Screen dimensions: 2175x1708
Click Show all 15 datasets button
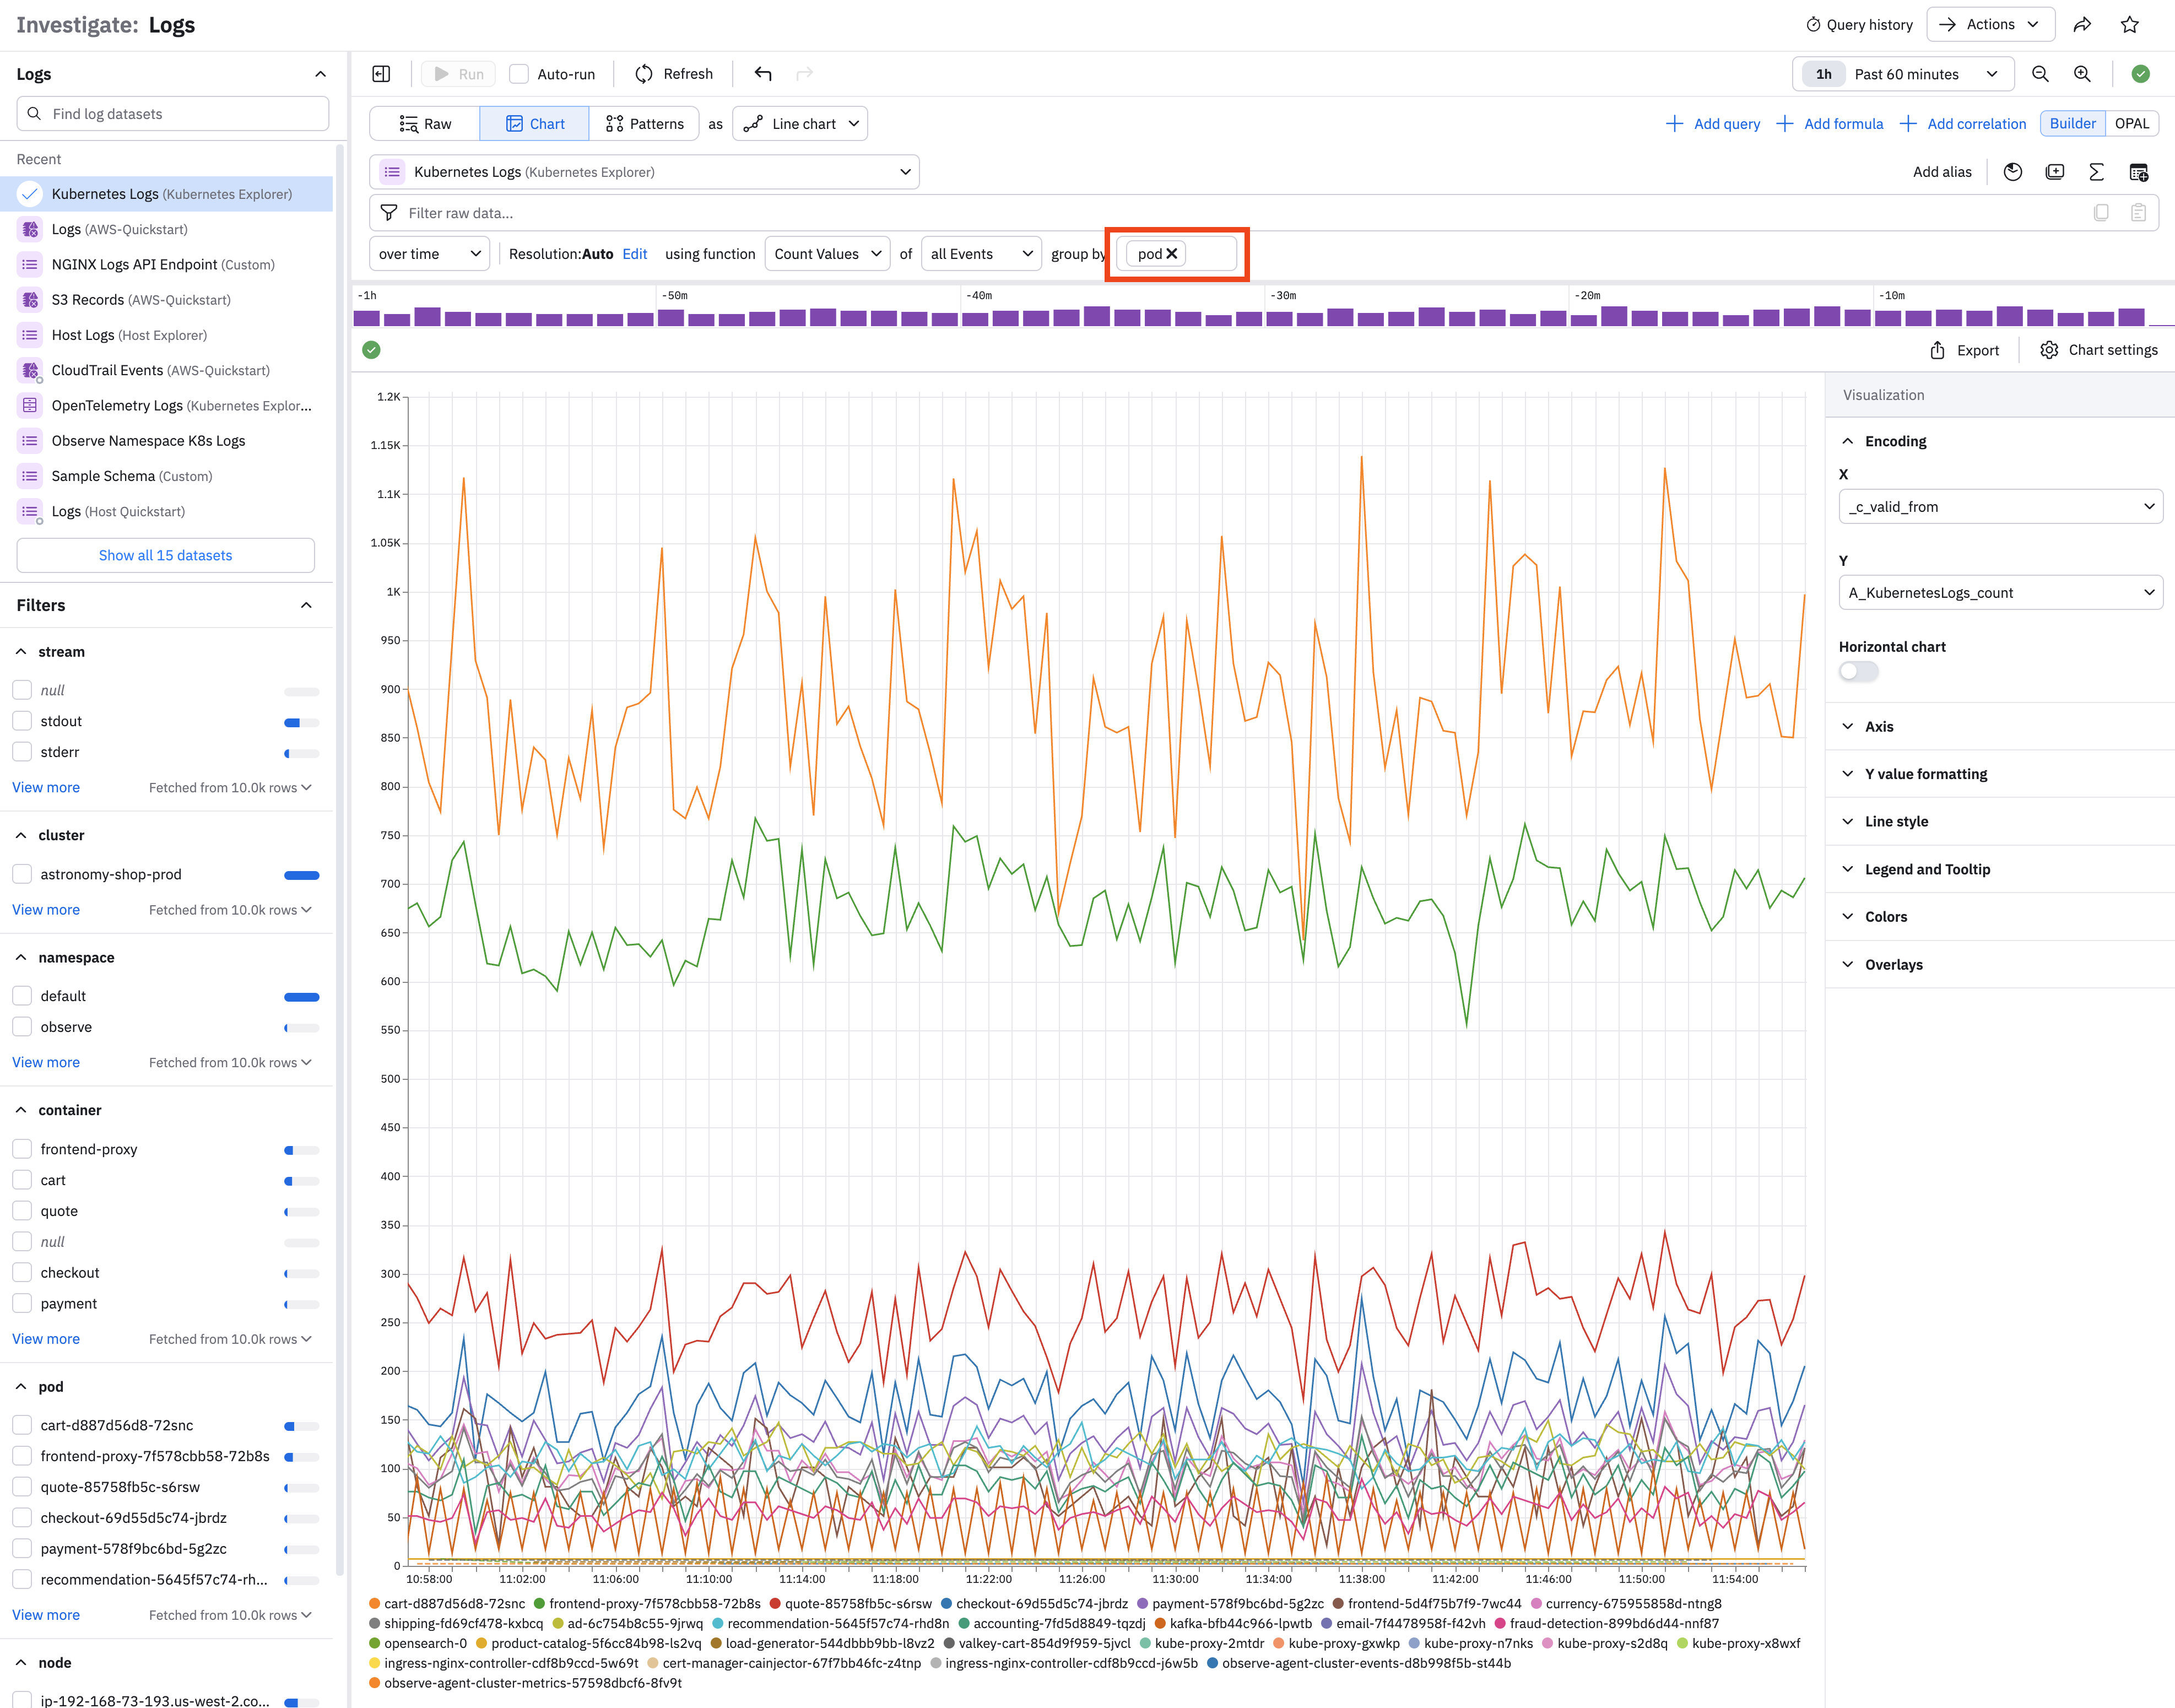165,555
